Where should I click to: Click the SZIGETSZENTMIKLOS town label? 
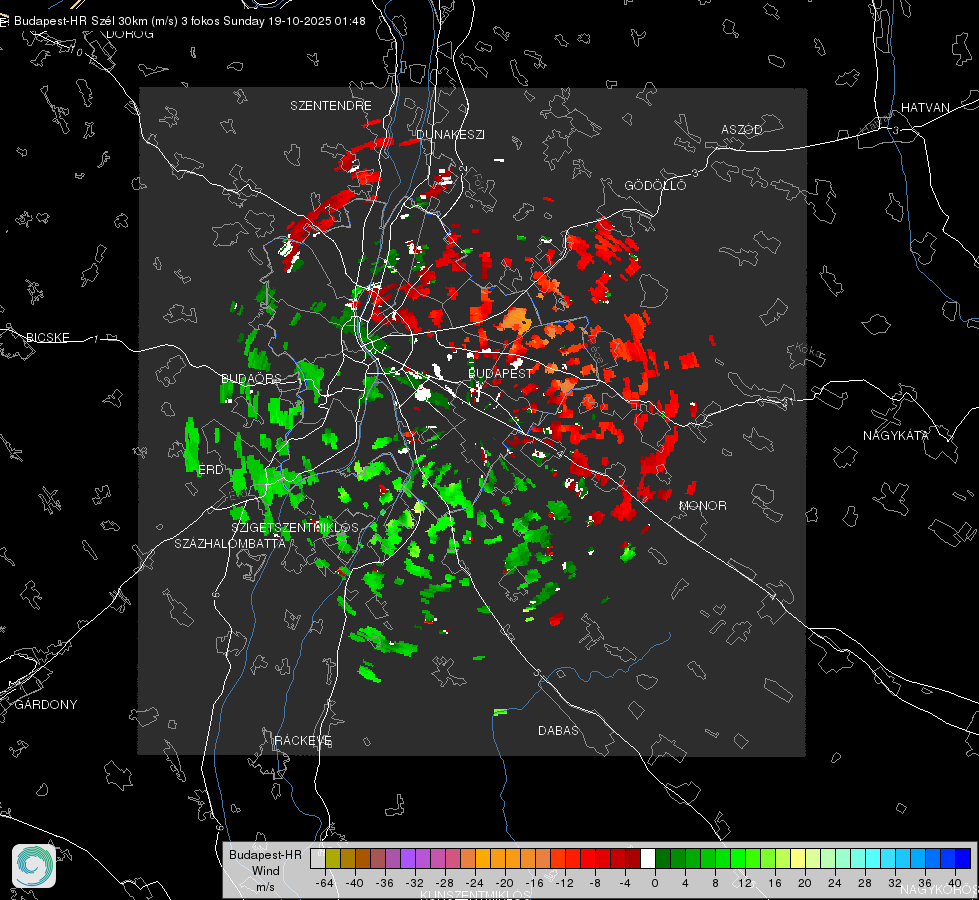pyautogui.click(x=294, y=527)
